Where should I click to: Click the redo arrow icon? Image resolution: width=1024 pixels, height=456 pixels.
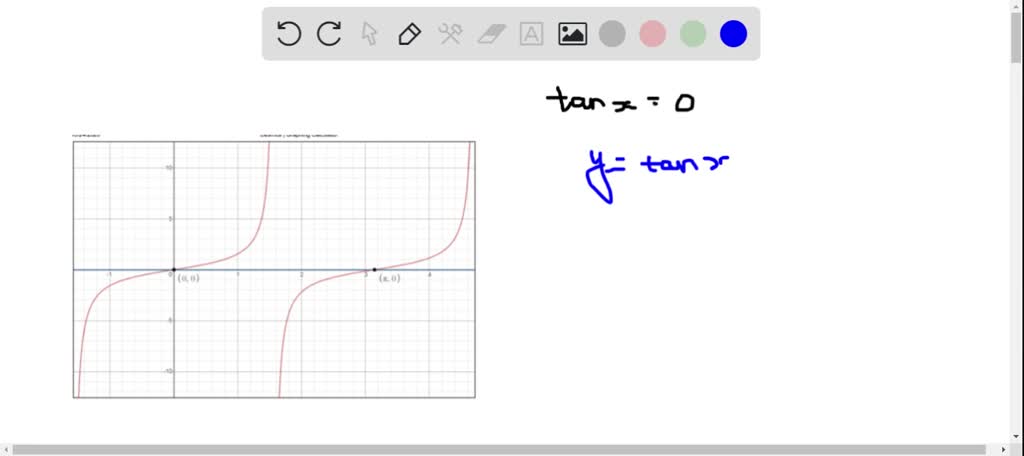tap(329, 33)
